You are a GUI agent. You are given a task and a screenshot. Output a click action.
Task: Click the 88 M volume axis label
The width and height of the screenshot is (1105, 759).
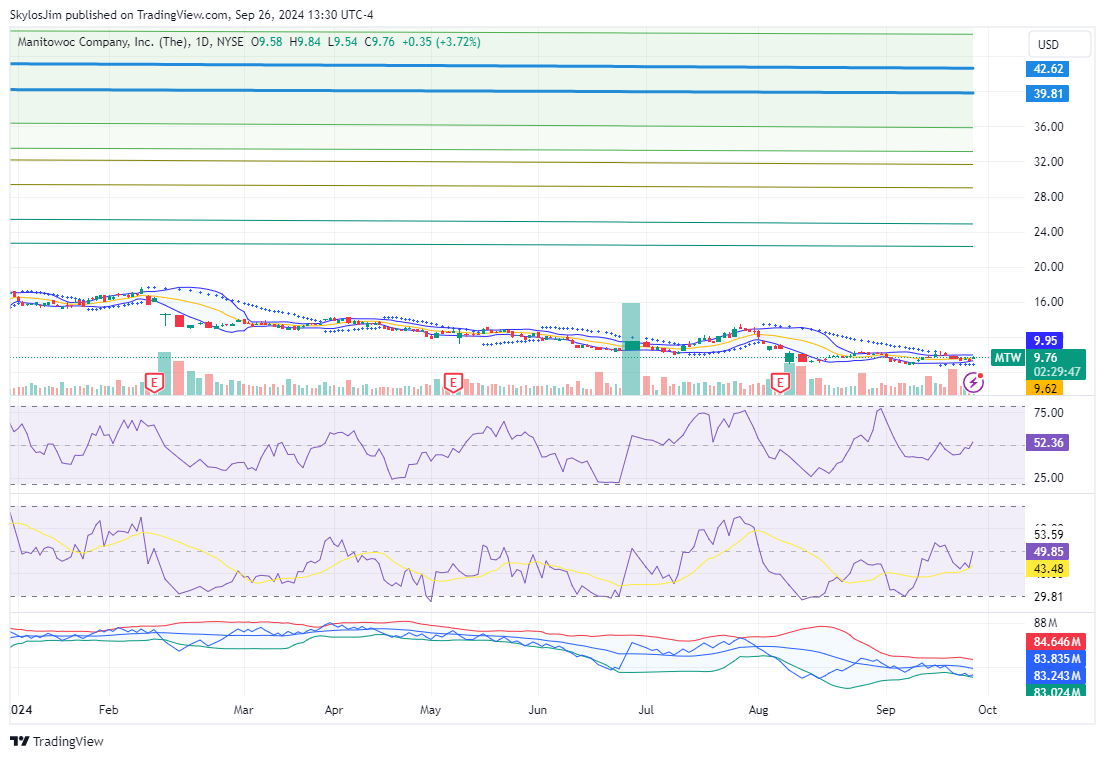coord(1046,623)
